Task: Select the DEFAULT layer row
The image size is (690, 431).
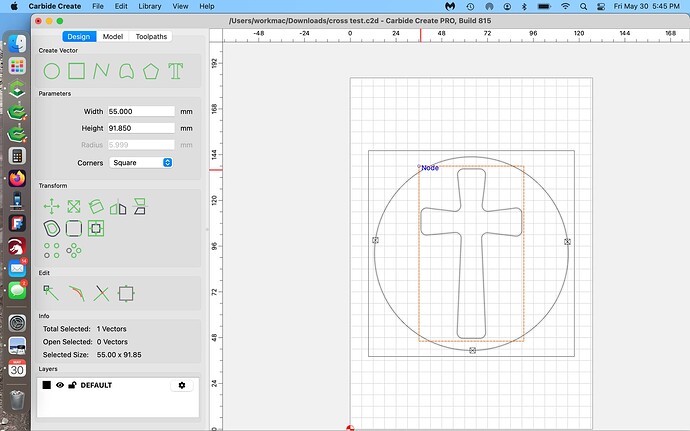Action: click(x=118, y=385)
